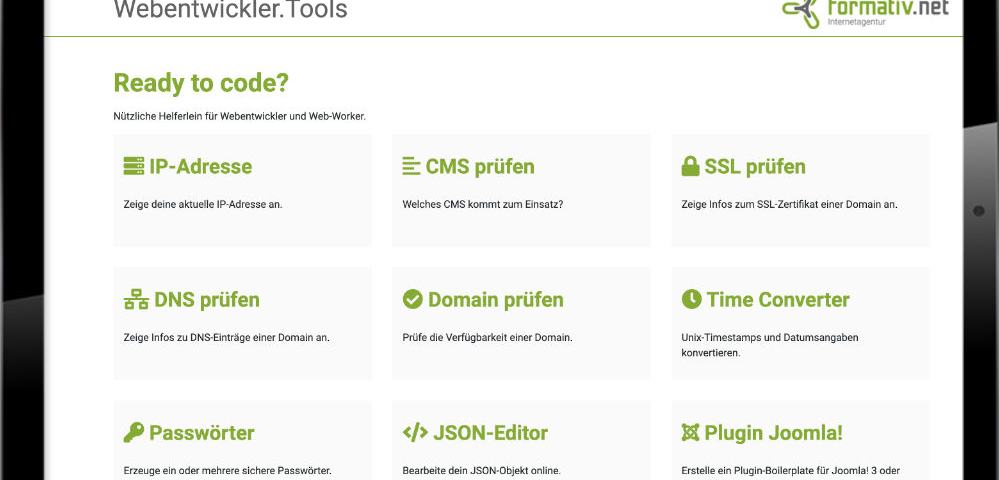Click the code brackets icon beside JSON-Editor
Viewport: 999px width, 480px height.
point(414,433)
